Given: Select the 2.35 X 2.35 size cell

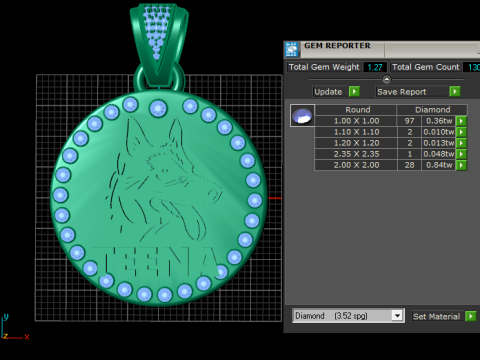Looking at the screenshot, I should pos(356,154).
